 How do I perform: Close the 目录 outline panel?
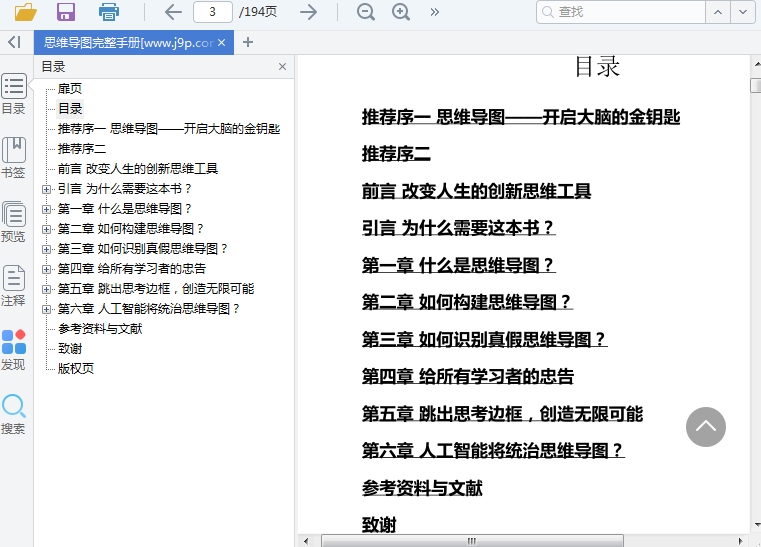(x=282, y=66)
